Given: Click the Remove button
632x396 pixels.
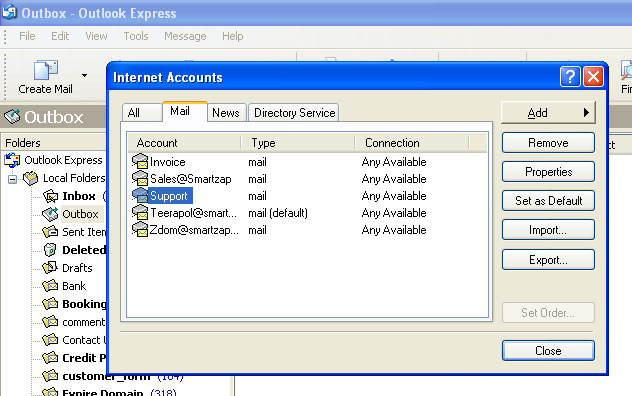Looking at the screenshot, I should click(548, 143).
